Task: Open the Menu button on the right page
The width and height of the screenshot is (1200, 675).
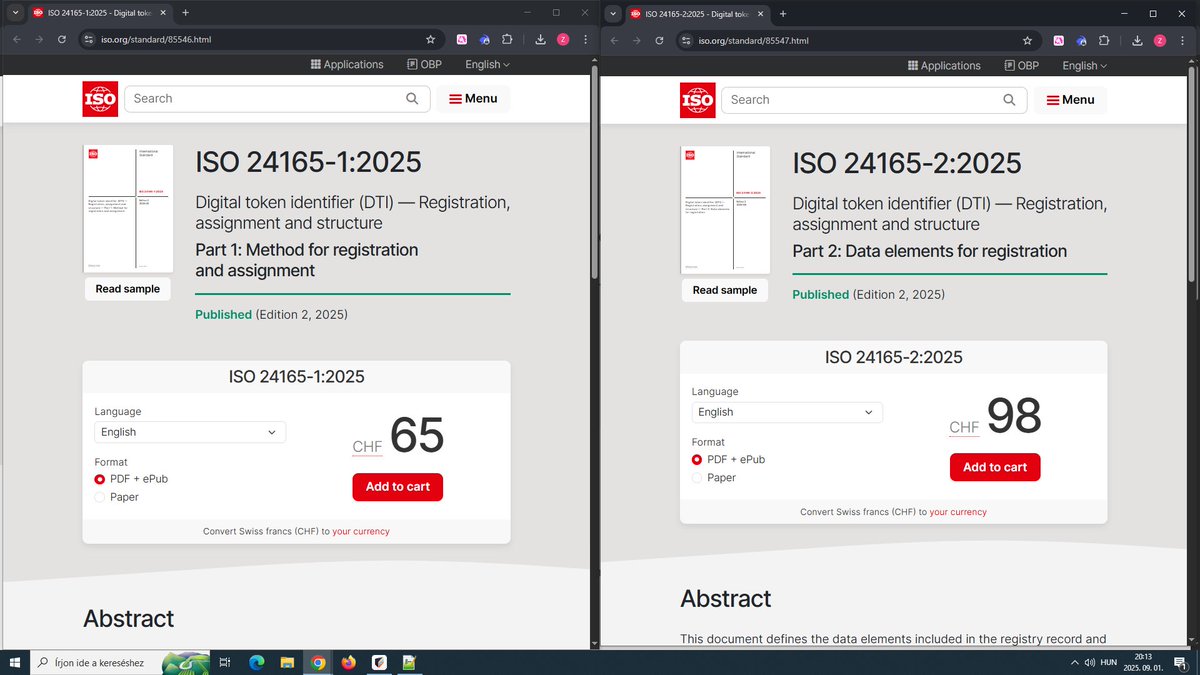Action: tap(1070, 100)
